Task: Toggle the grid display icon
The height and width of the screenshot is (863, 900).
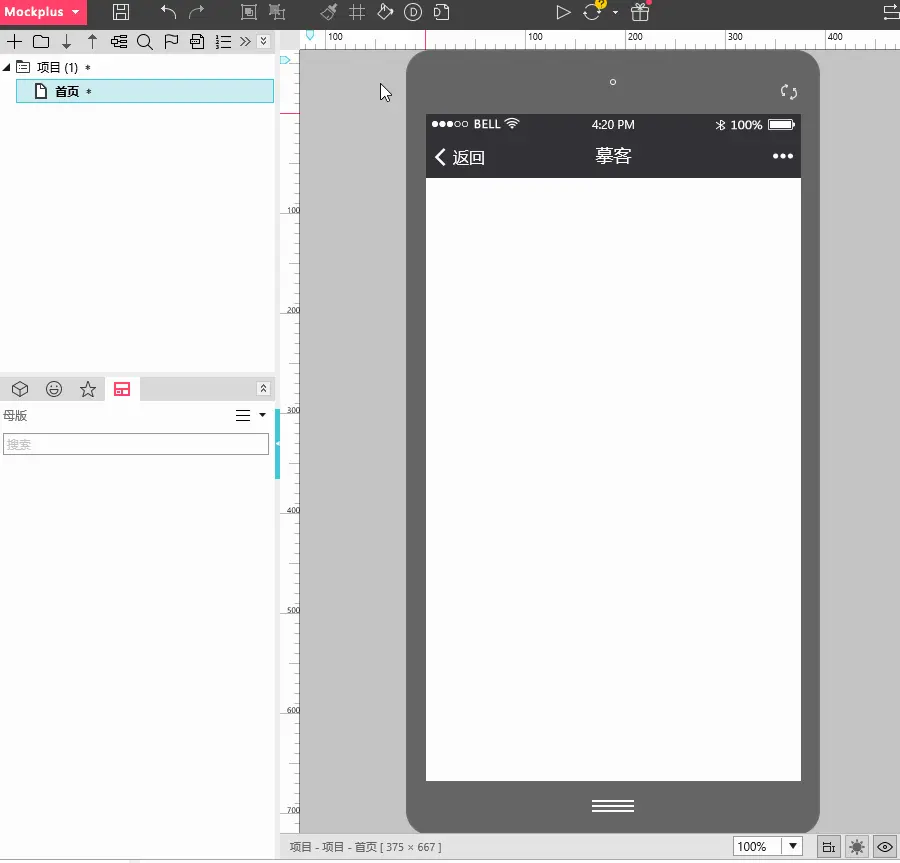Action: (357, 12)
